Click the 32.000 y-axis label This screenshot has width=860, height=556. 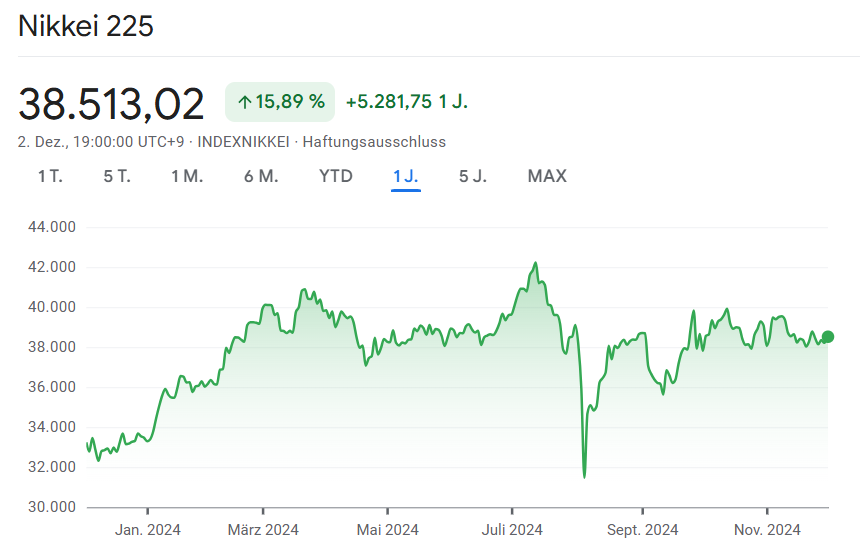(x=52, y=467)
